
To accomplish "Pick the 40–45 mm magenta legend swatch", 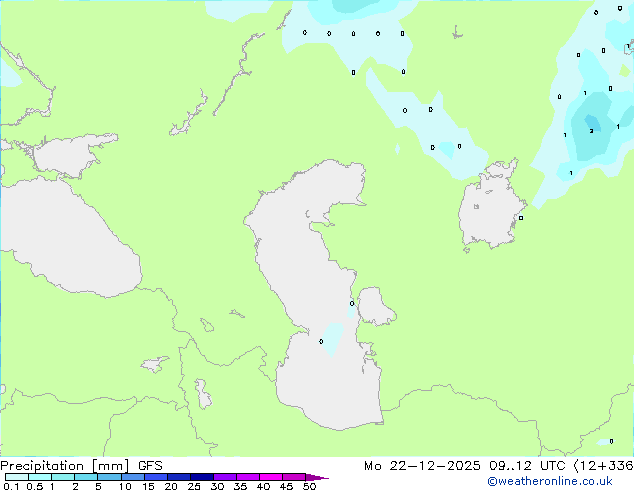I will point(271,477).
